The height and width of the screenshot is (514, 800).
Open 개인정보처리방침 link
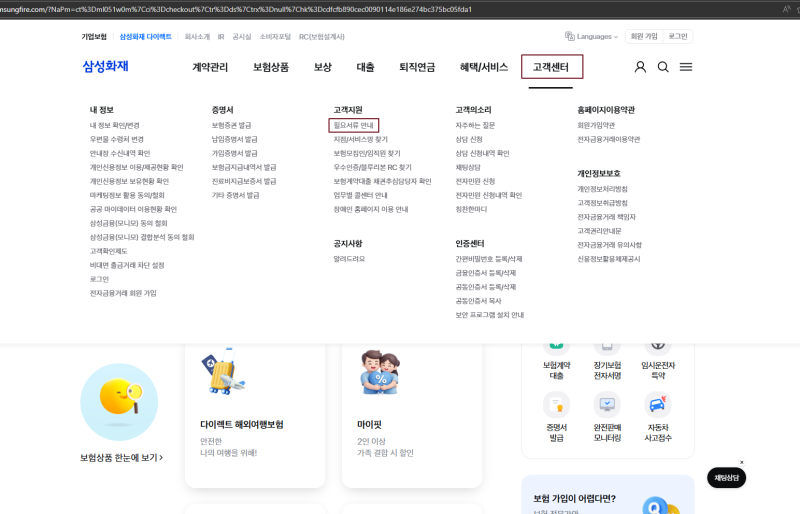[602, 189]
